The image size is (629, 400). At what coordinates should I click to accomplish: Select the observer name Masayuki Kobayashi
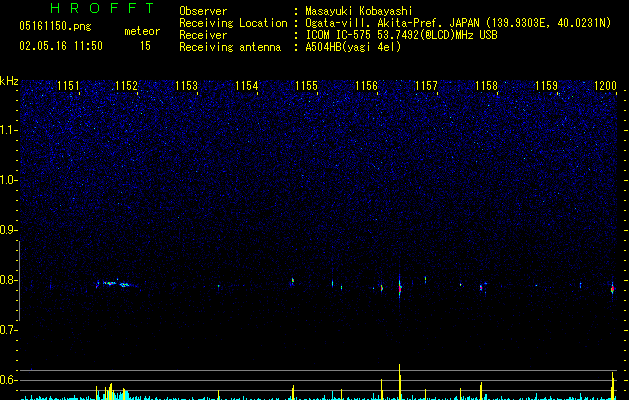[359, 11]
